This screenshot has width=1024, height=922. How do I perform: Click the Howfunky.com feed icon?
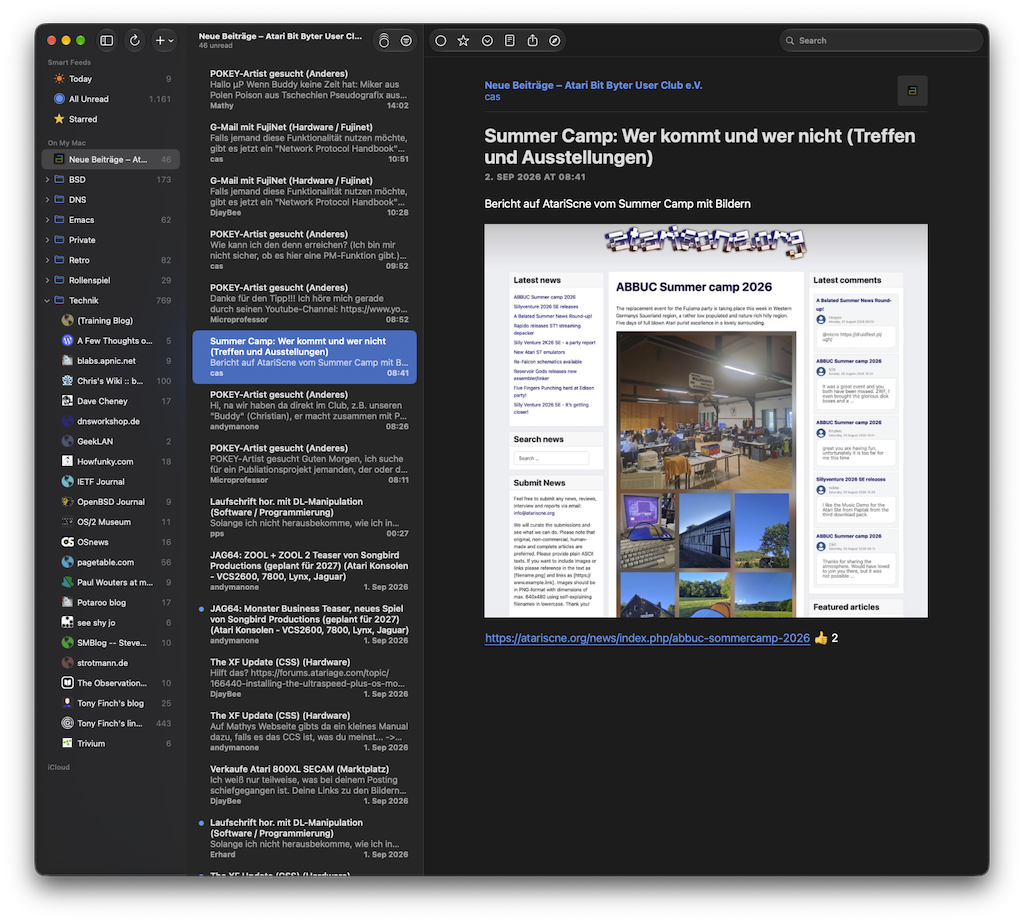pyautogui.click(x=67, y=462)
